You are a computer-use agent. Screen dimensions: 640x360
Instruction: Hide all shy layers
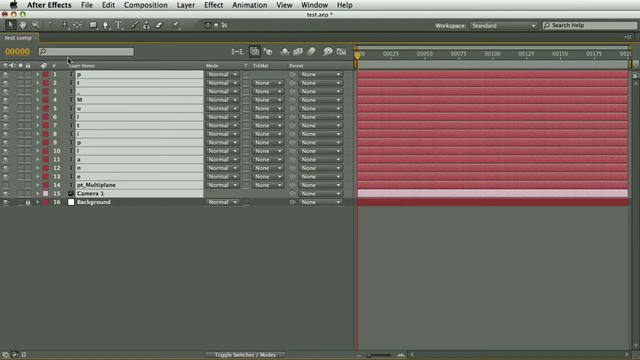285,51
